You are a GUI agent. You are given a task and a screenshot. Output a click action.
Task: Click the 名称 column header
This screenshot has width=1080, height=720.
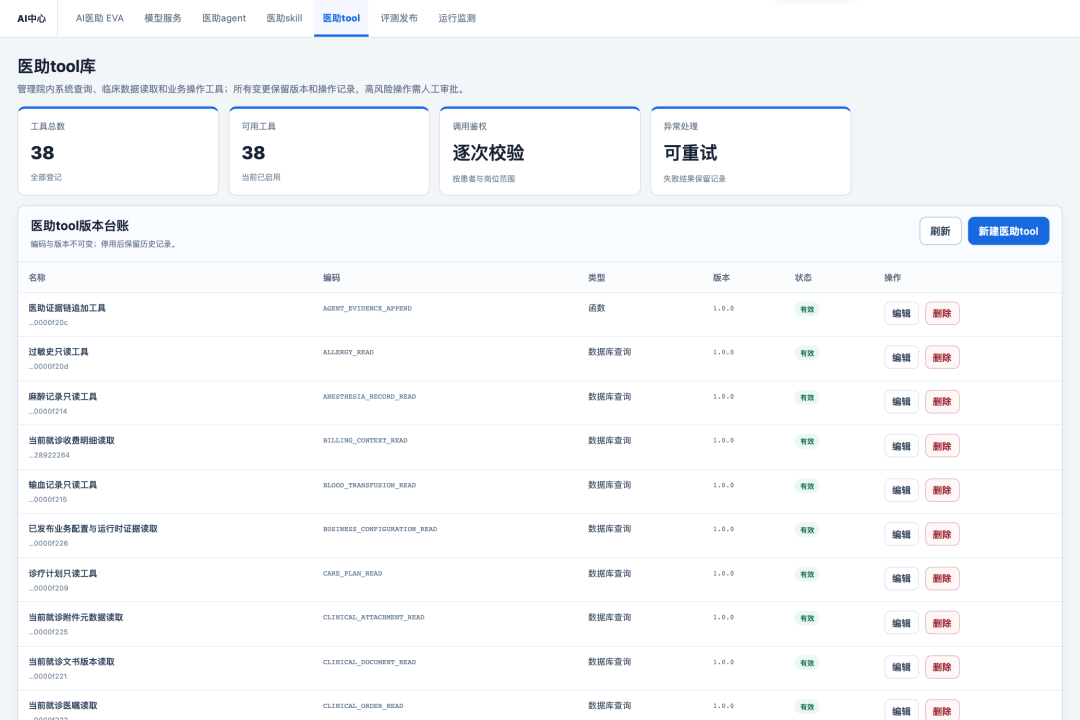[x=37, y=278]
